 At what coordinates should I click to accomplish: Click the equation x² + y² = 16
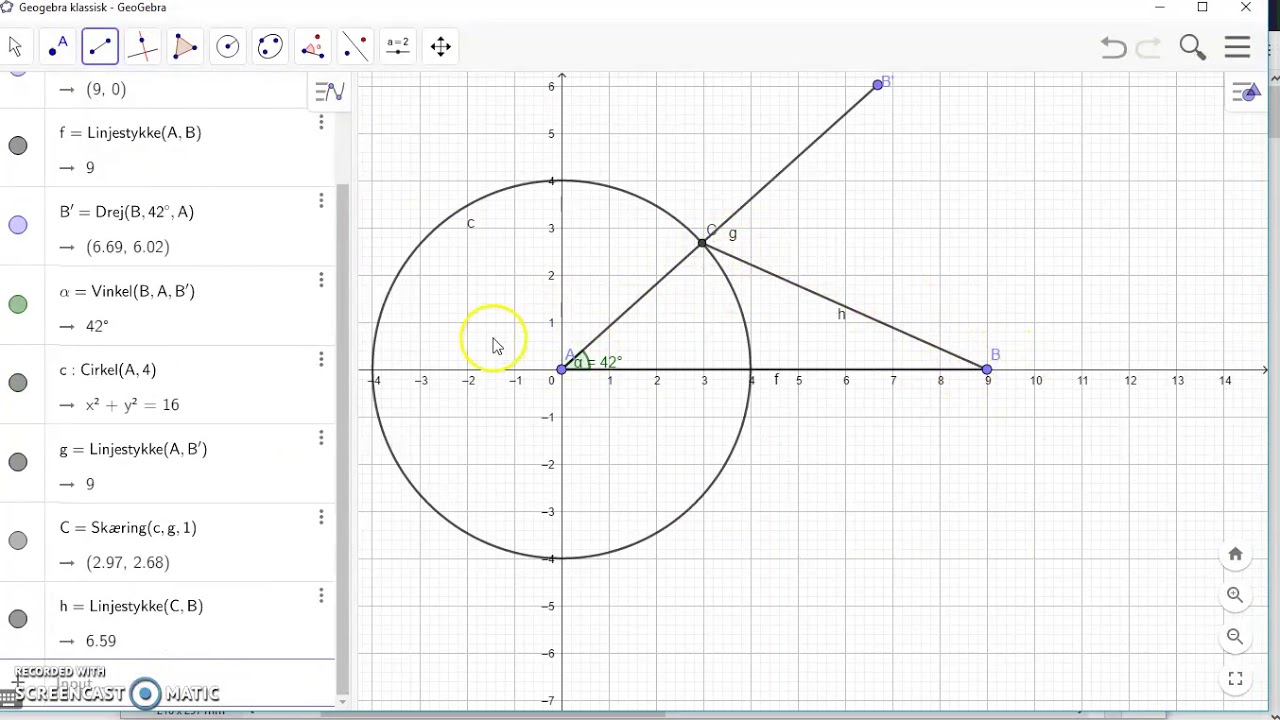(x=132, y=405)
